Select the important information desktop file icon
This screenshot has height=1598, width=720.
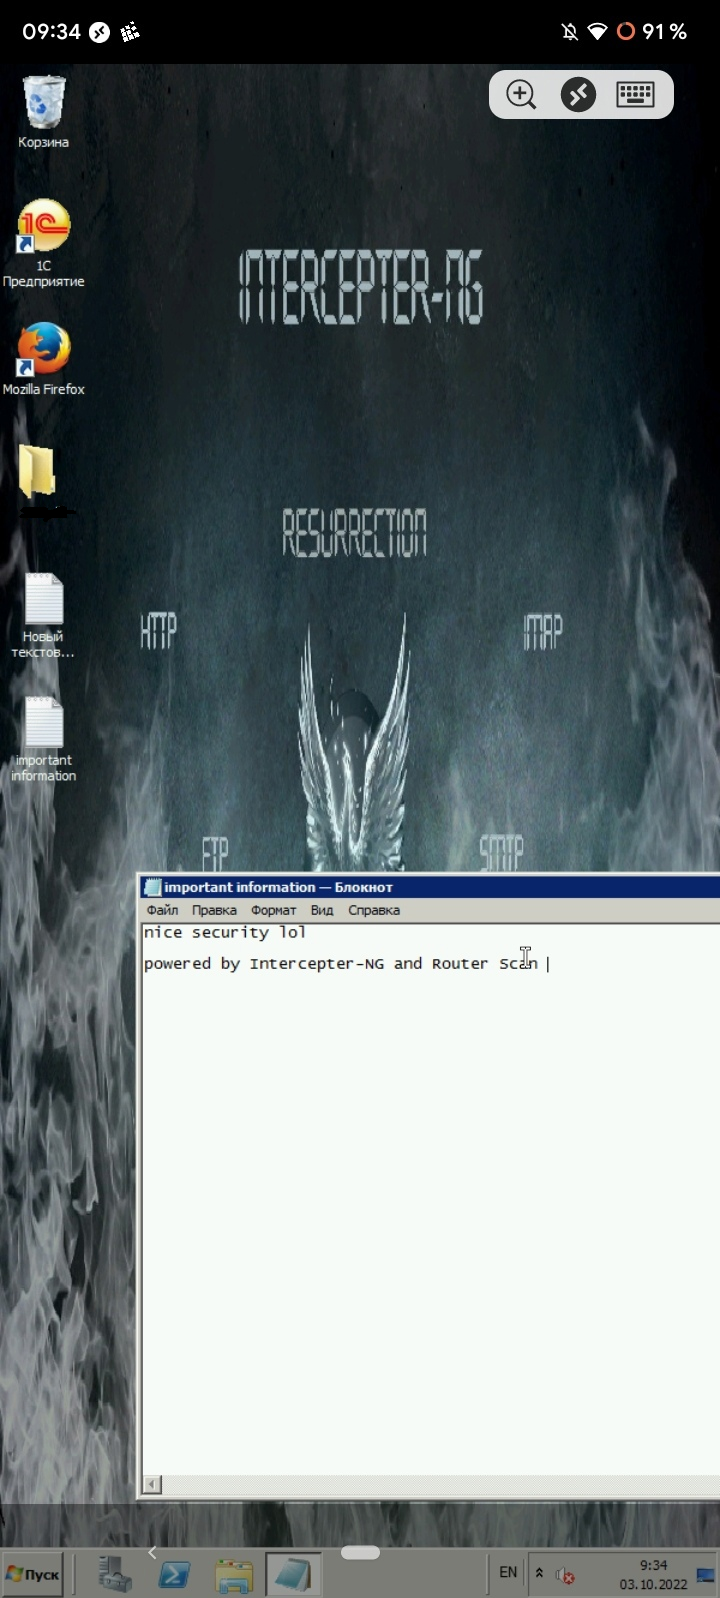[x=43, y=739]
